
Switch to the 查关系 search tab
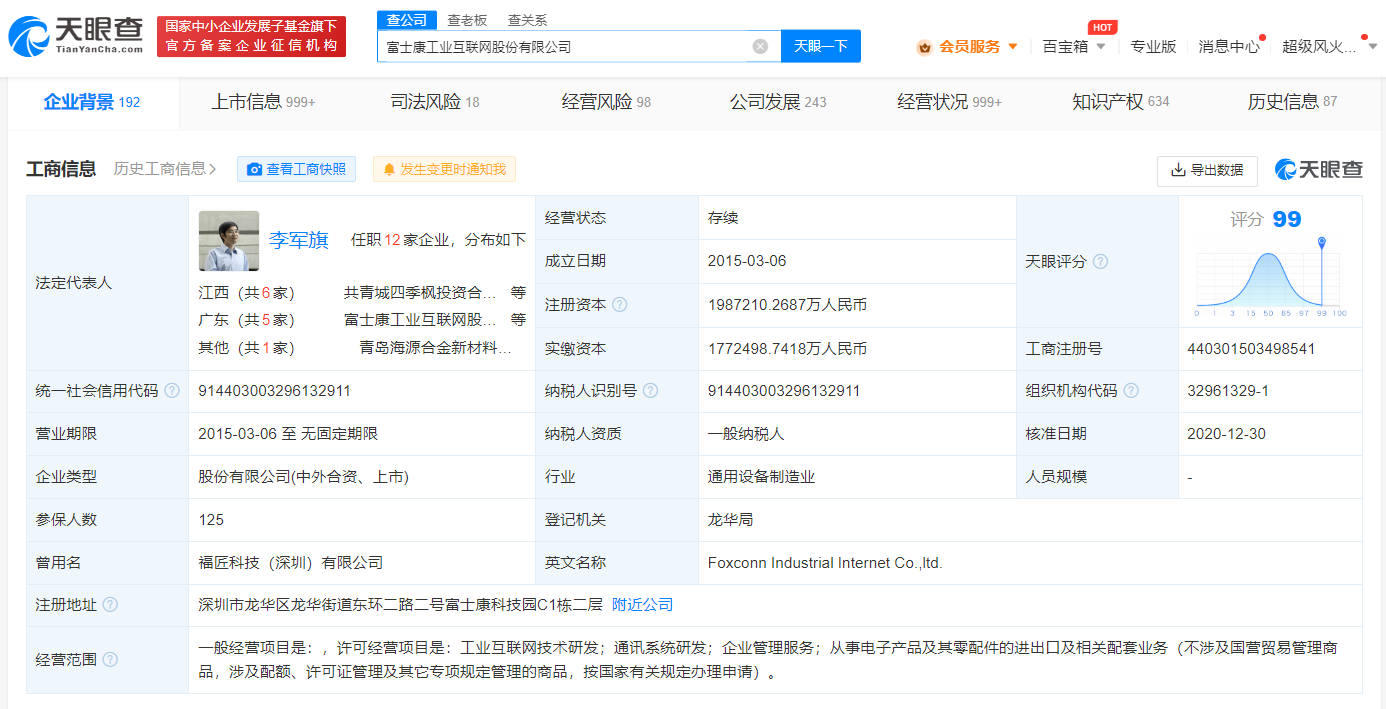coord(527,20)
